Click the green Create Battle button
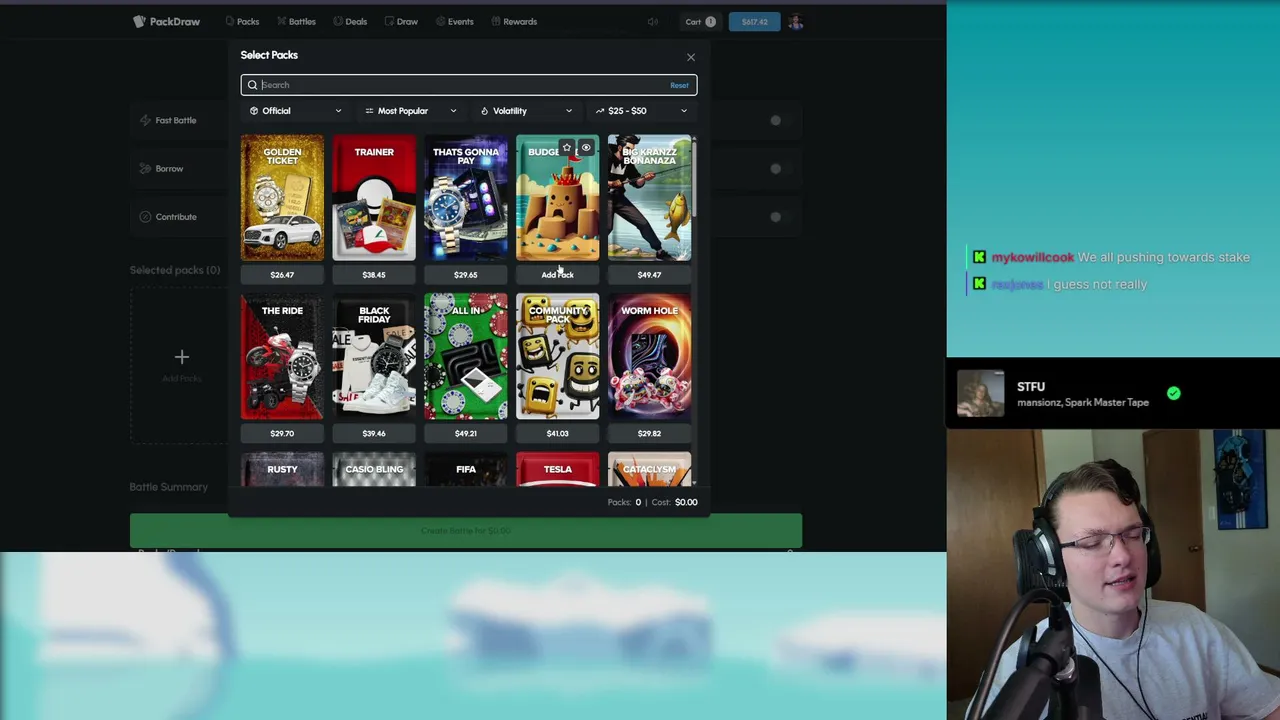 click(x=466, y=530)
